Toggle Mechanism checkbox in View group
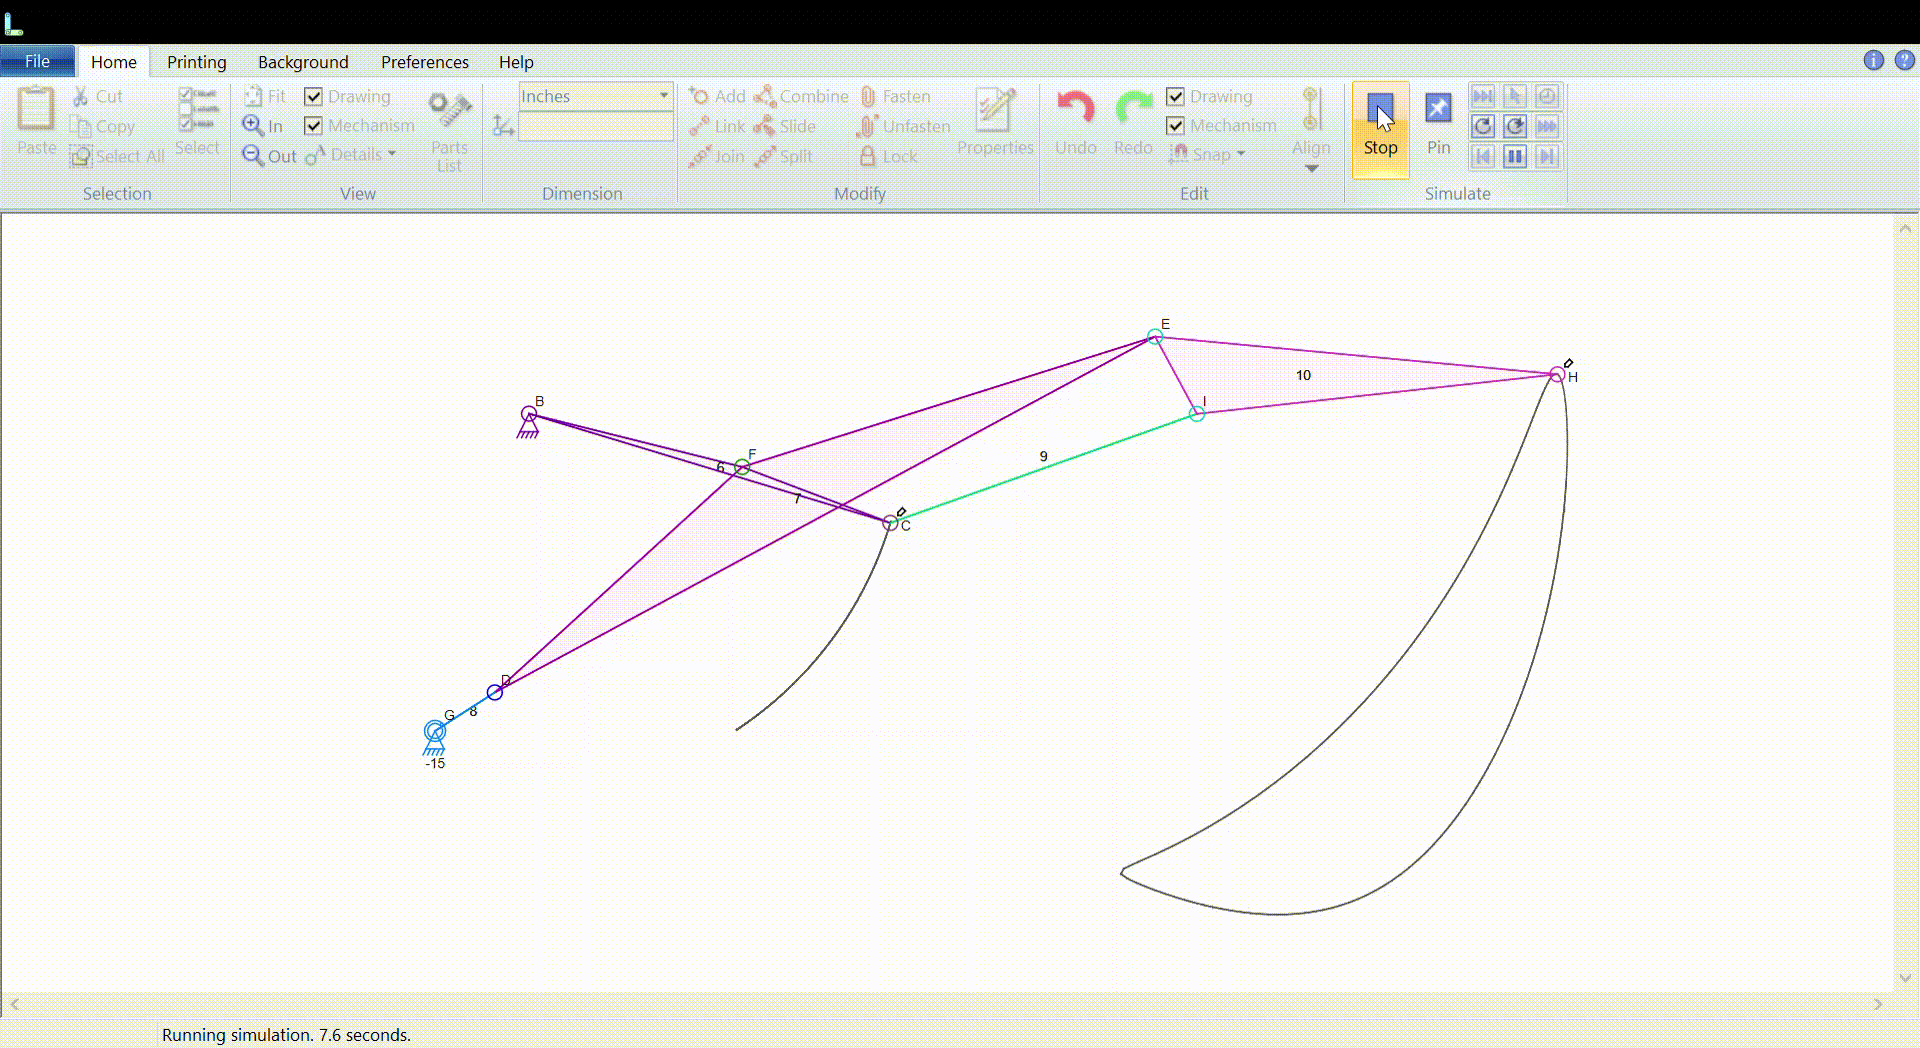1920x1048 pixels. point(314,126)
